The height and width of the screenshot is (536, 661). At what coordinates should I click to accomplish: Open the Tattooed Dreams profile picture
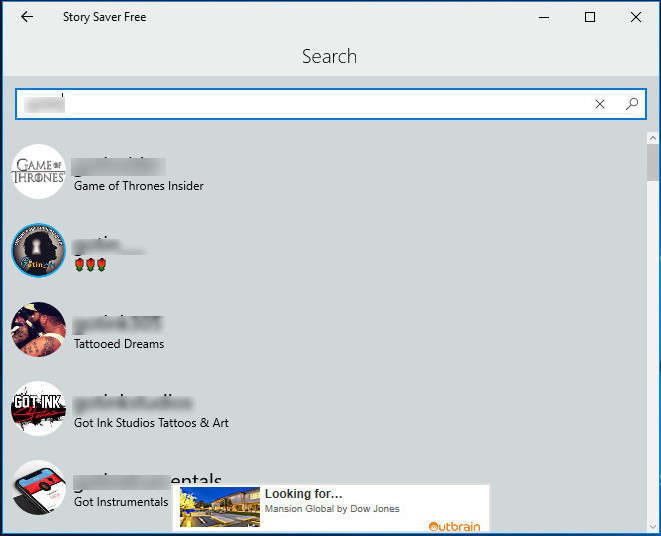pyautogui.click(x=38, y=329)
